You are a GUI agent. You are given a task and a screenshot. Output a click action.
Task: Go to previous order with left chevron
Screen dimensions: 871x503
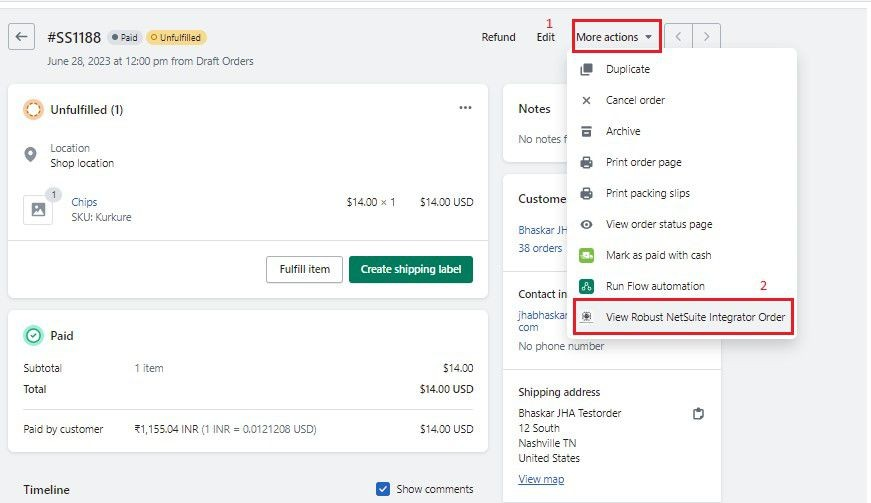click(678, 37)
